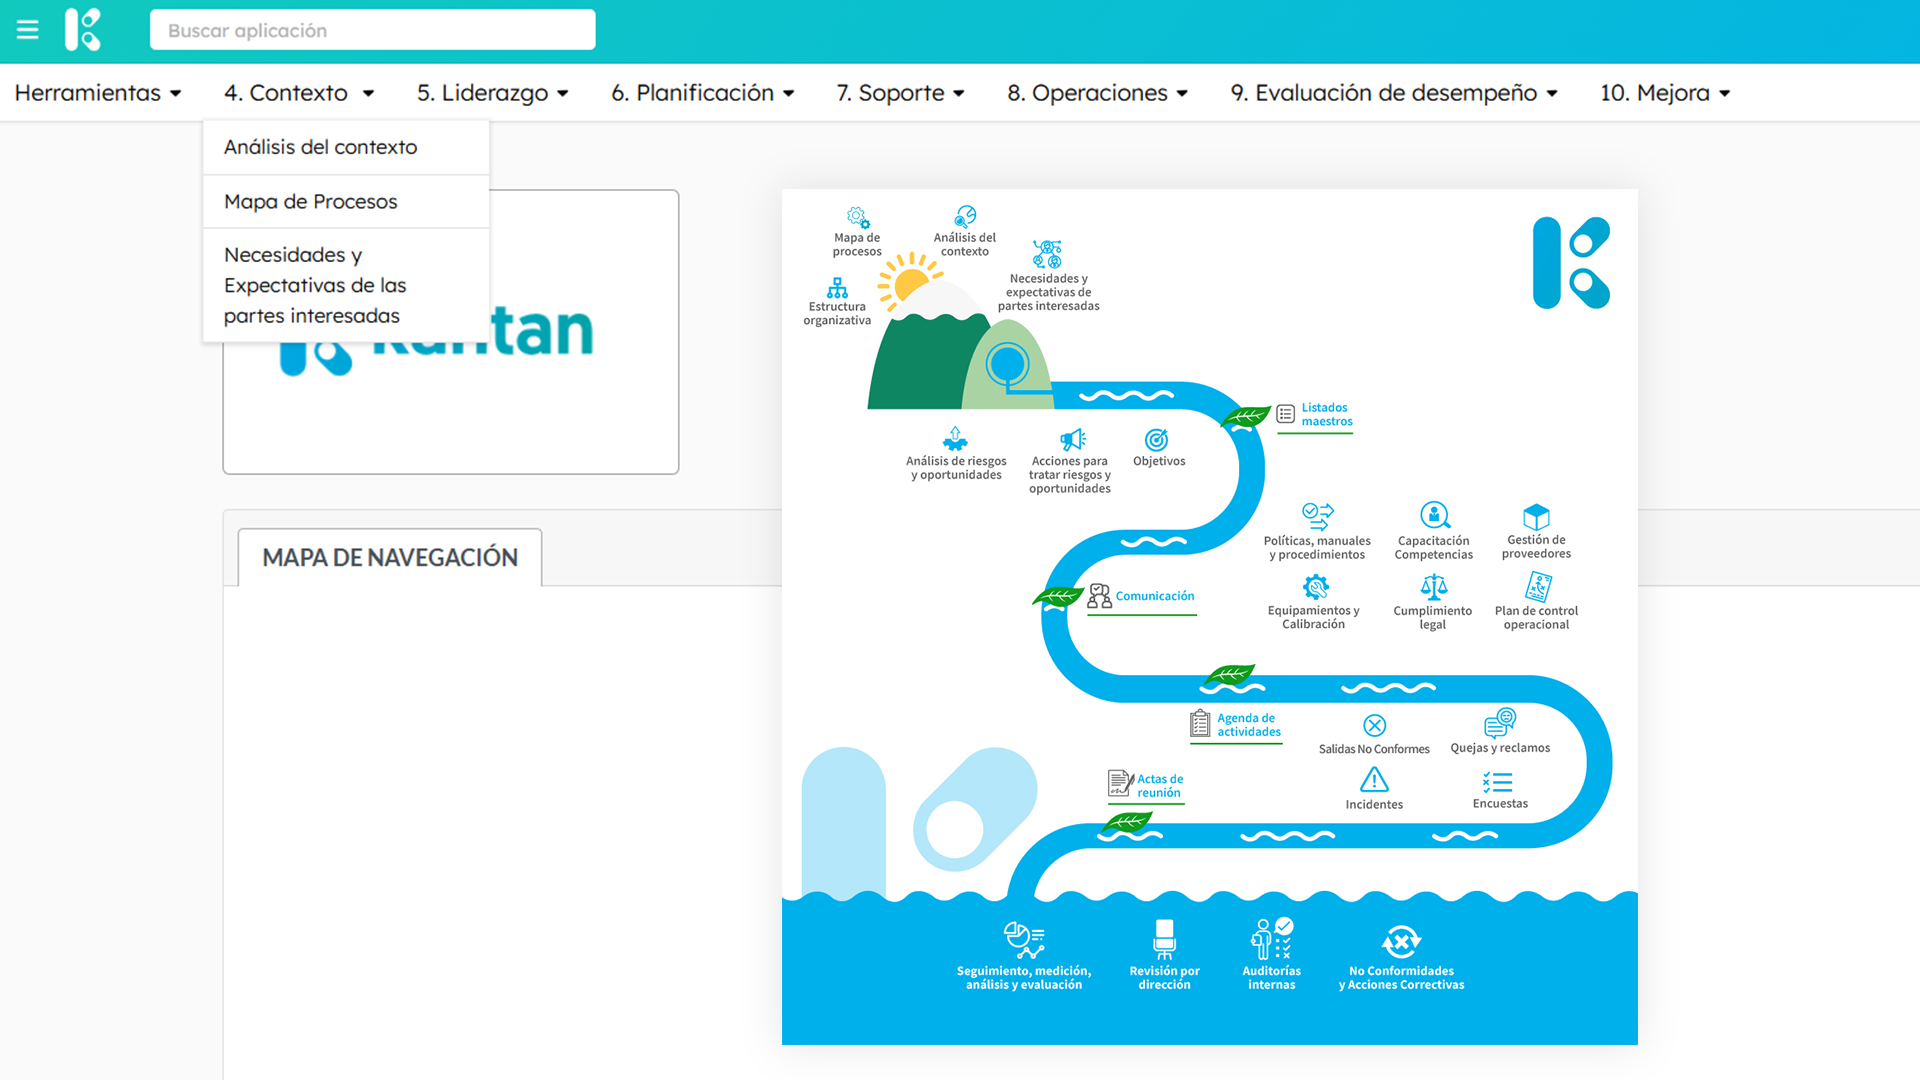Image resolution: width=1920 pixels, height=1080 pixels.
Task: Switch to MAPA DE NAVEGACIÓN tab
Action: coord(390,557)
